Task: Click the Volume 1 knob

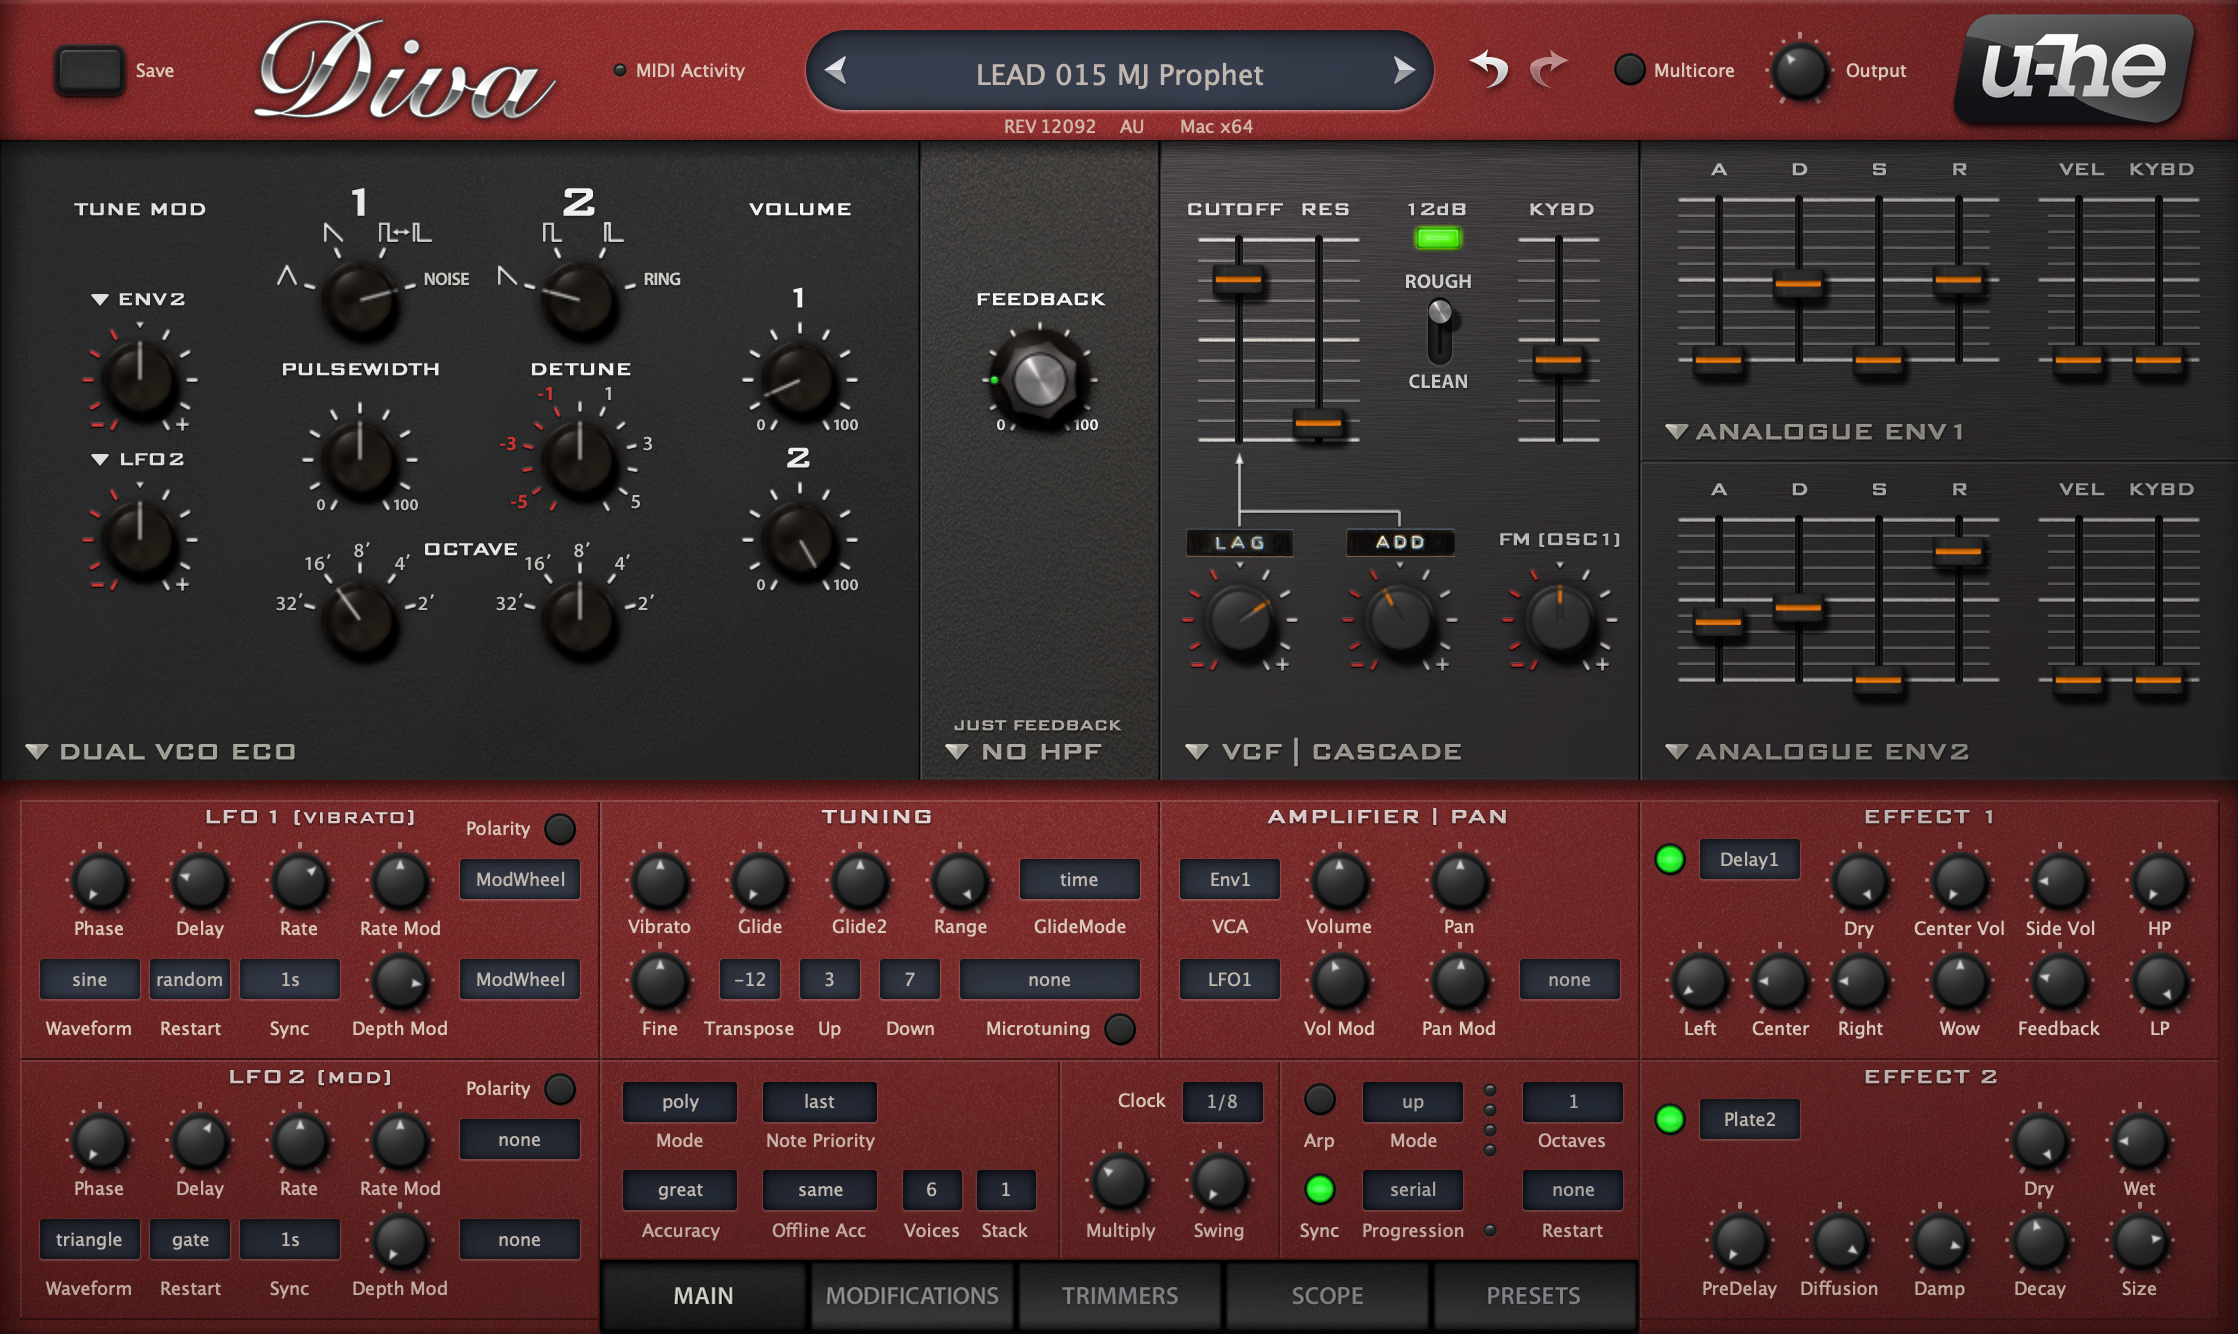Action: point(799,380)
